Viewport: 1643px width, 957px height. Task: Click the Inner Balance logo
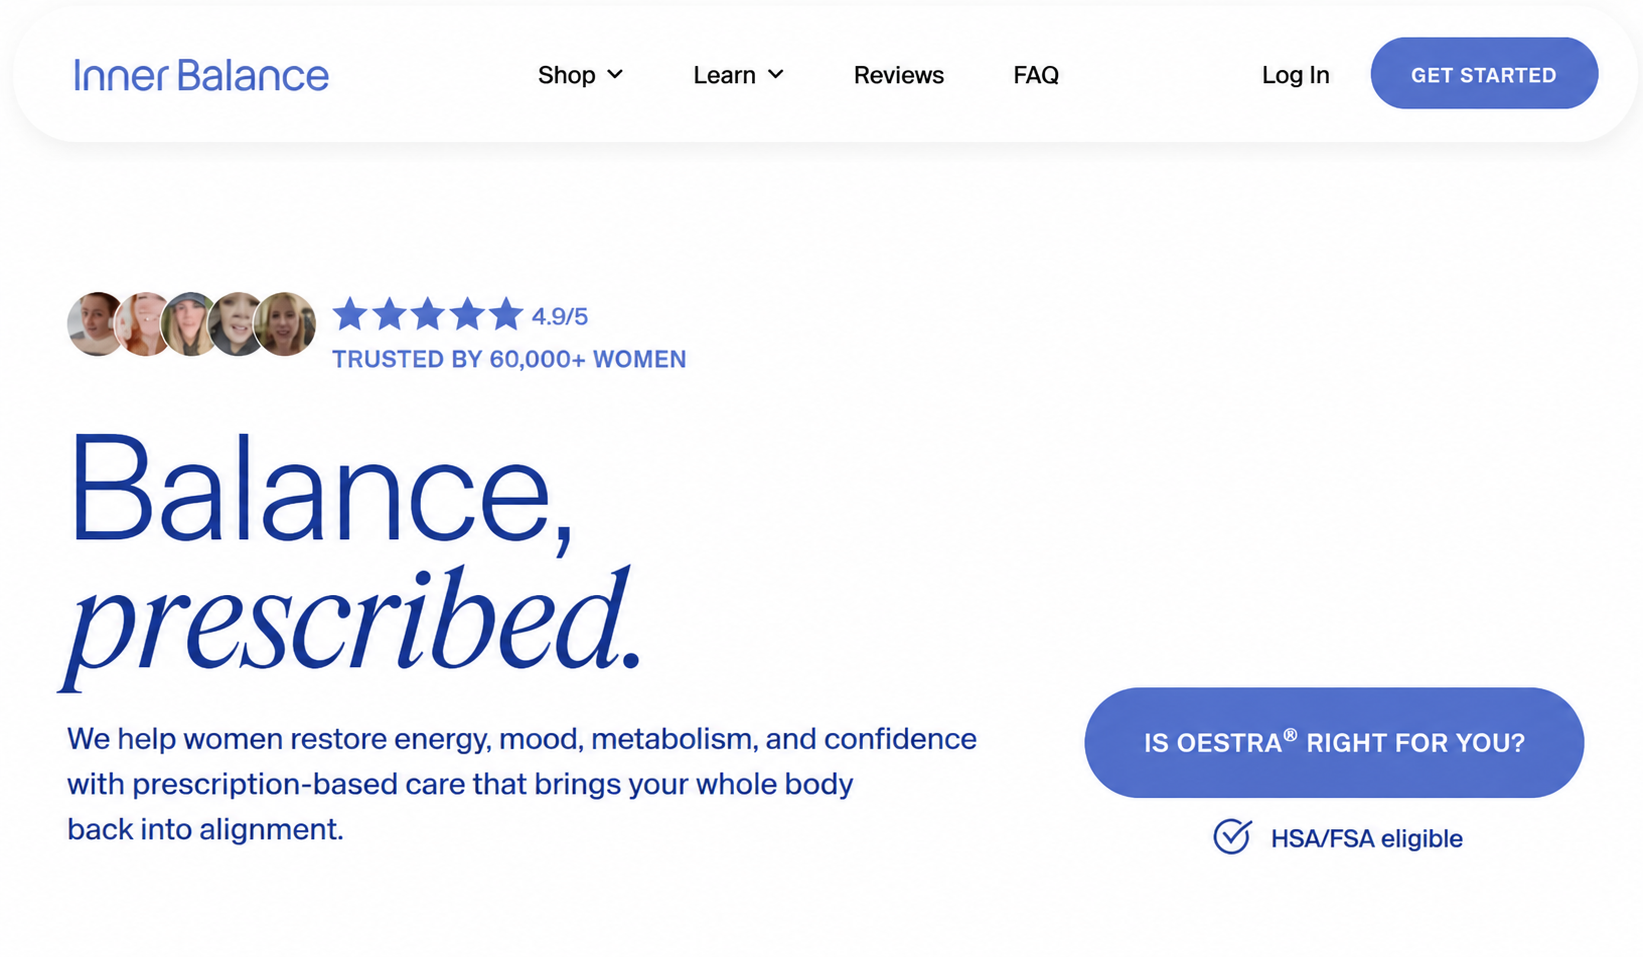(x=201, y=76)
